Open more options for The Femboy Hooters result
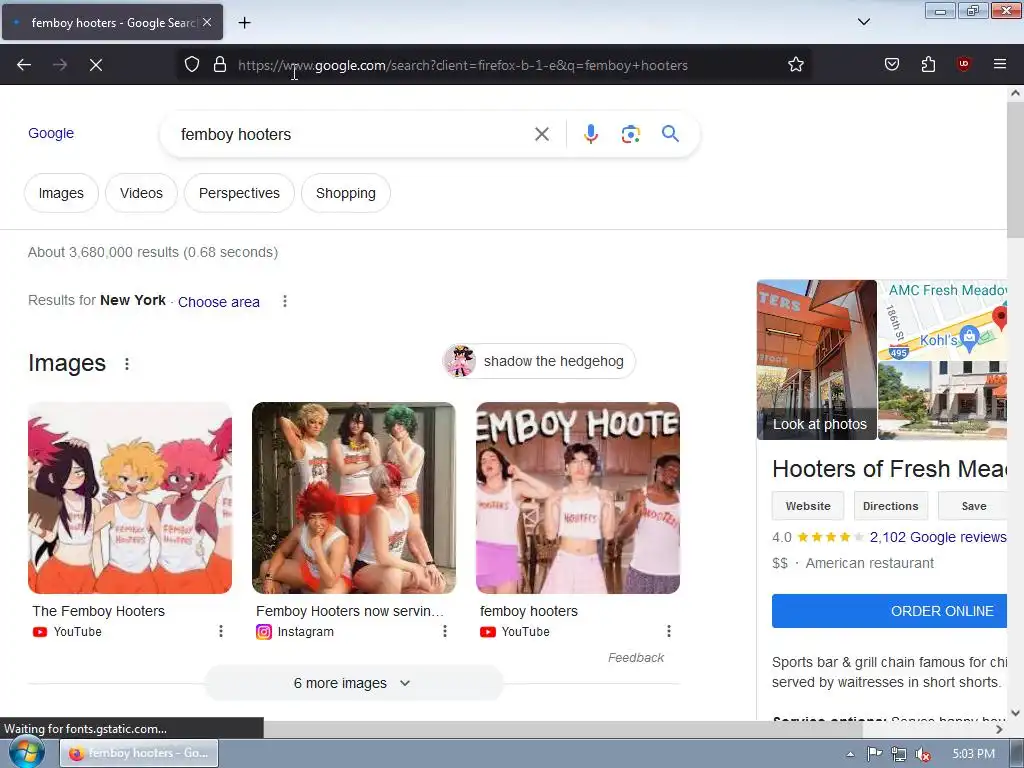Screen dimensions: 1024x768 pyautogui.click(x=221, y=631)
